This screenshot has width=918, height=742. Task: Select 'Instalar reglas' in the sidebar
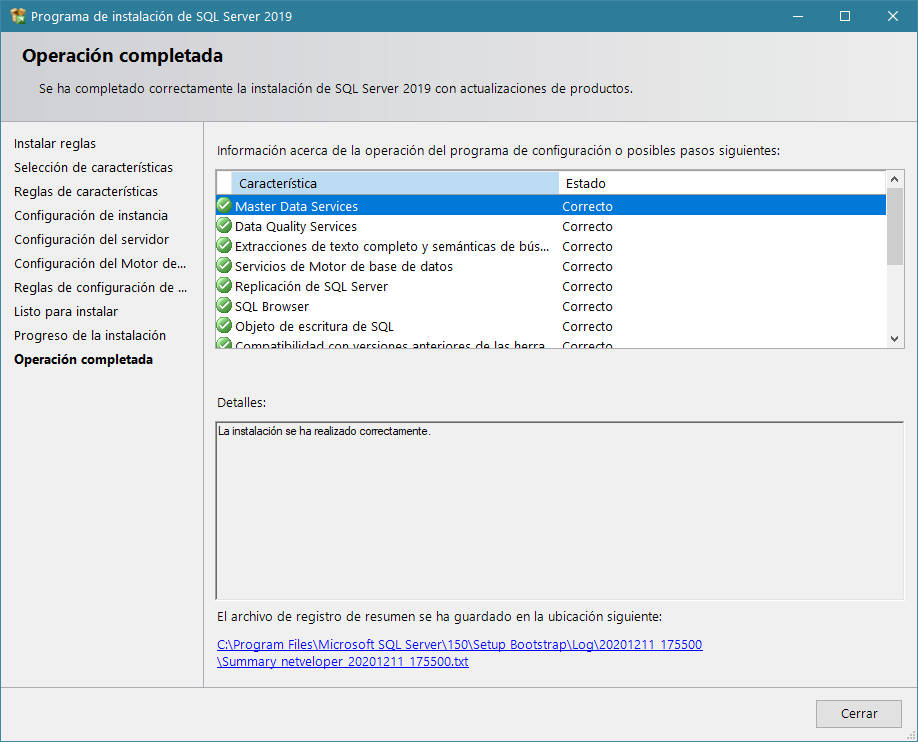(x=55, y=143)
